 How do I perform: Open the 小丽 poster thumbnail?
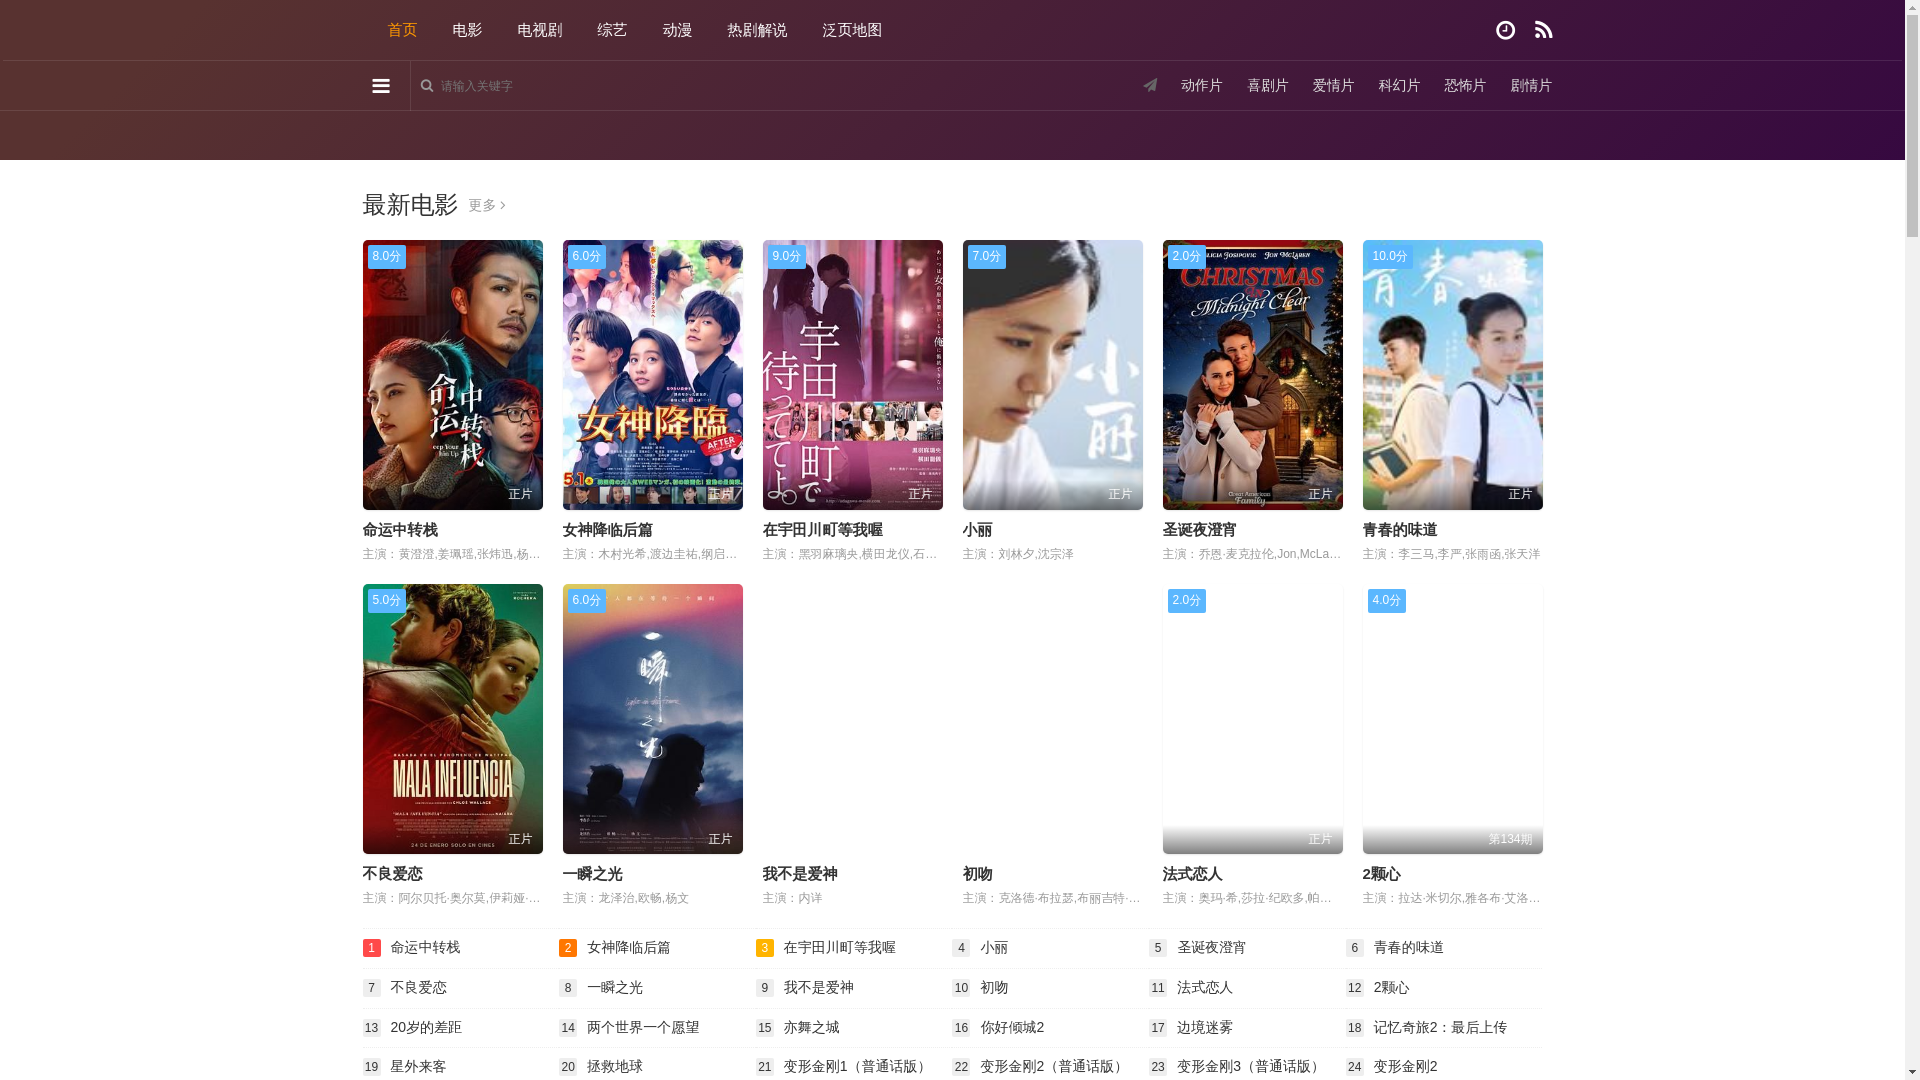(x=1053, y=375)
